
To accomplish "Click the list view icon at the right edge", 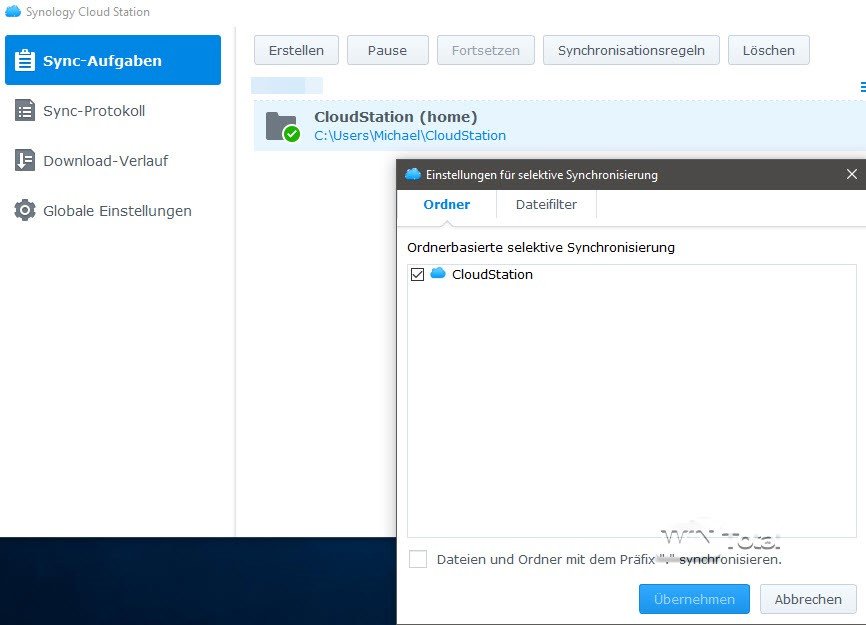I will [x=863, y=87].
